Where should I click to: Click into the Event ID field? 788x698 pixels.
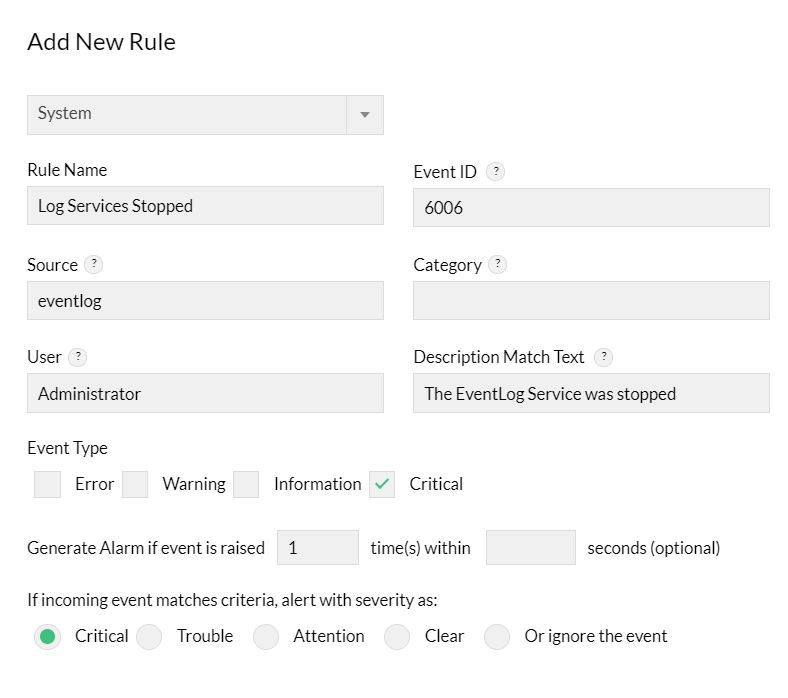[591, 208]
